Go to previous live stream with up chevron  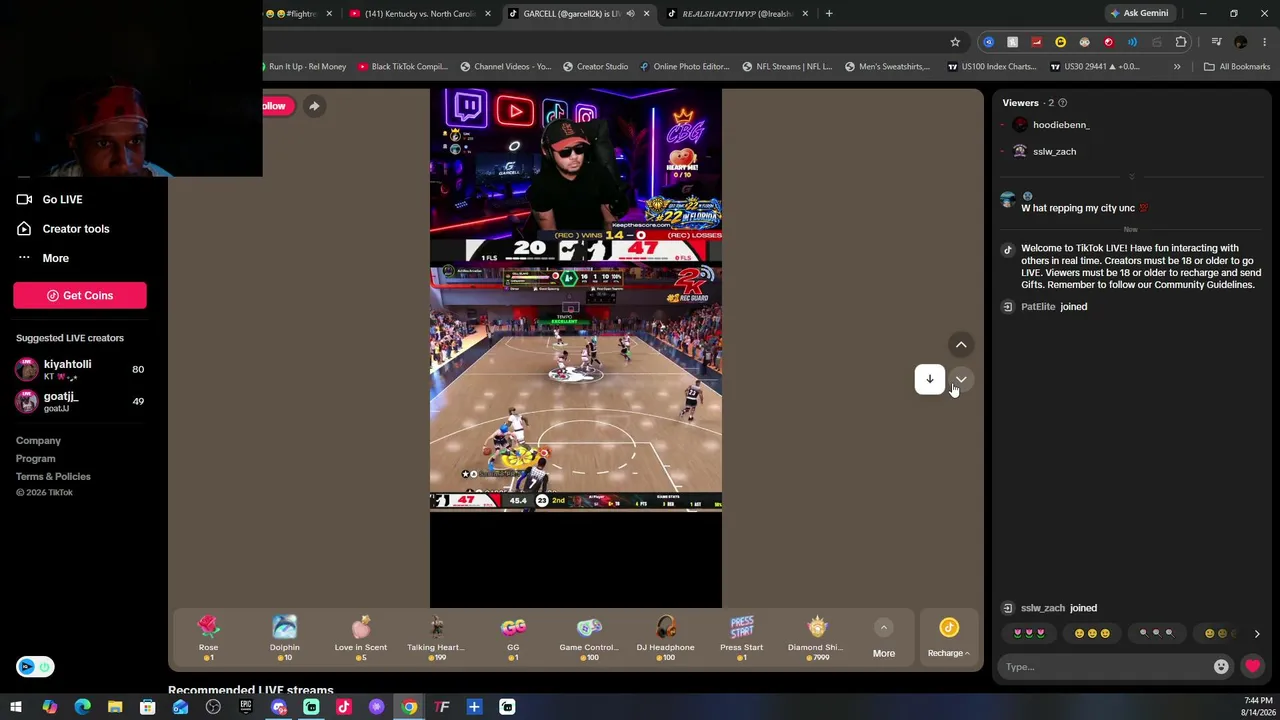click(x=961, y=345)
